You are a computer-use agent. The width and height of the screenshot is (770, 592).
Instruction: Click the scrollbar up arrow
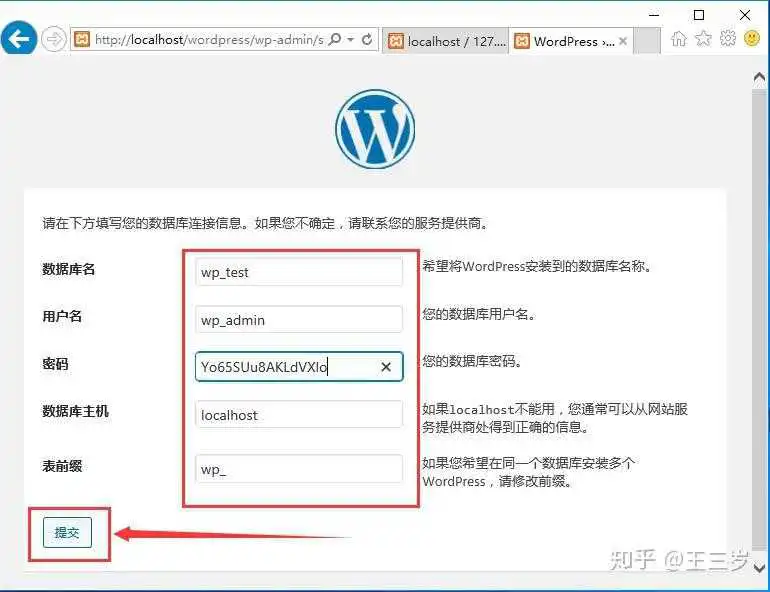[759, 78]
